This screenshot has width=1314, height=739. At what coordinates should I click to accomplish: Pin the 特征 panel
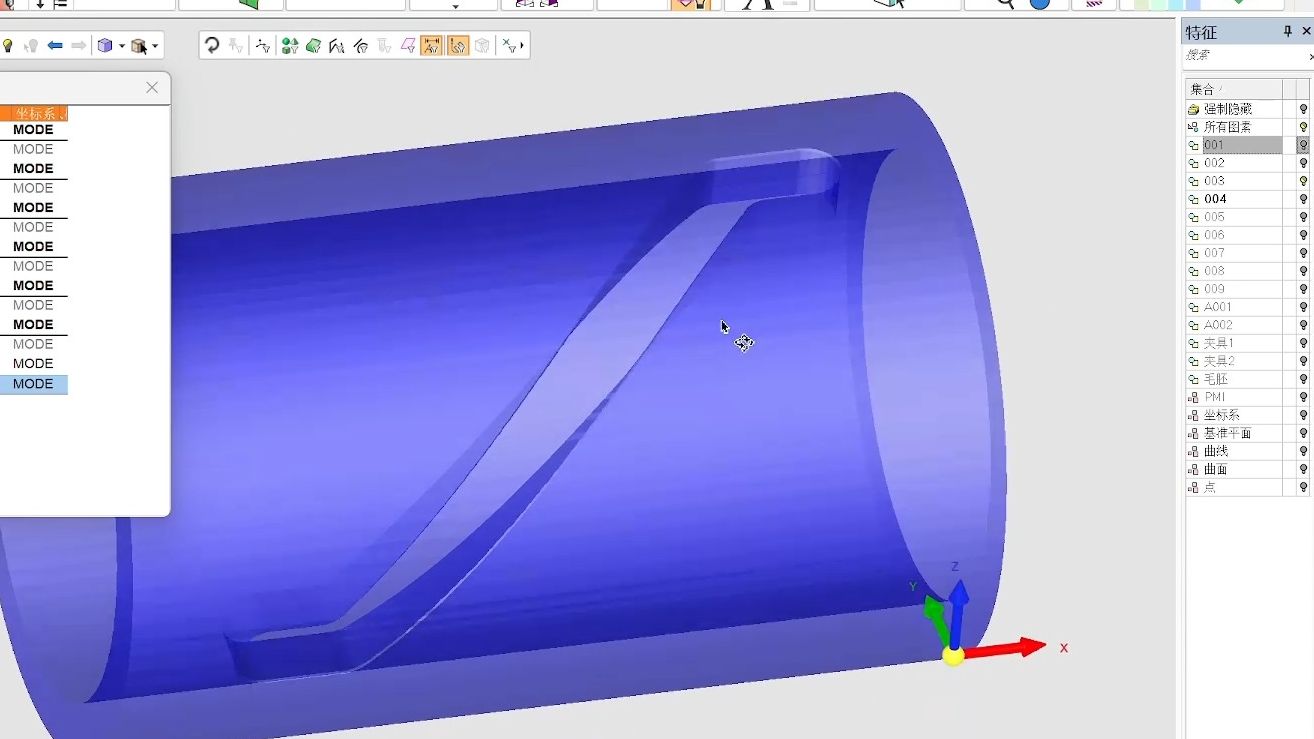click(1287, 32)
